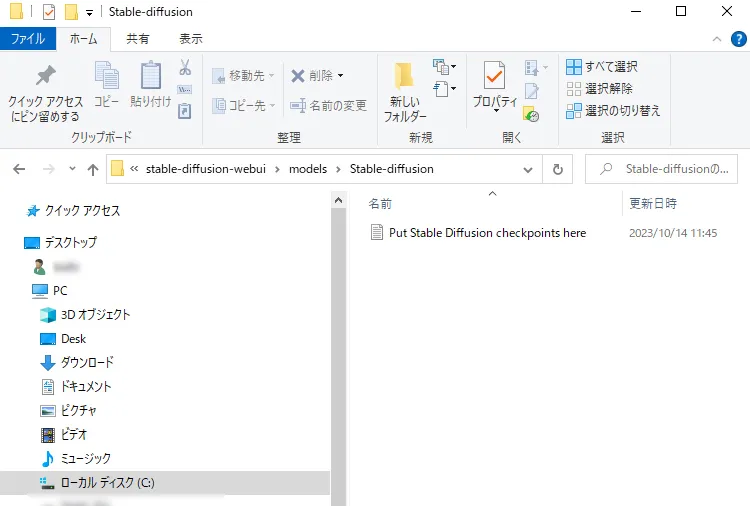This screenshot has width=750, height=506.
Task: Click models in the address path
Action: (308, 169)
